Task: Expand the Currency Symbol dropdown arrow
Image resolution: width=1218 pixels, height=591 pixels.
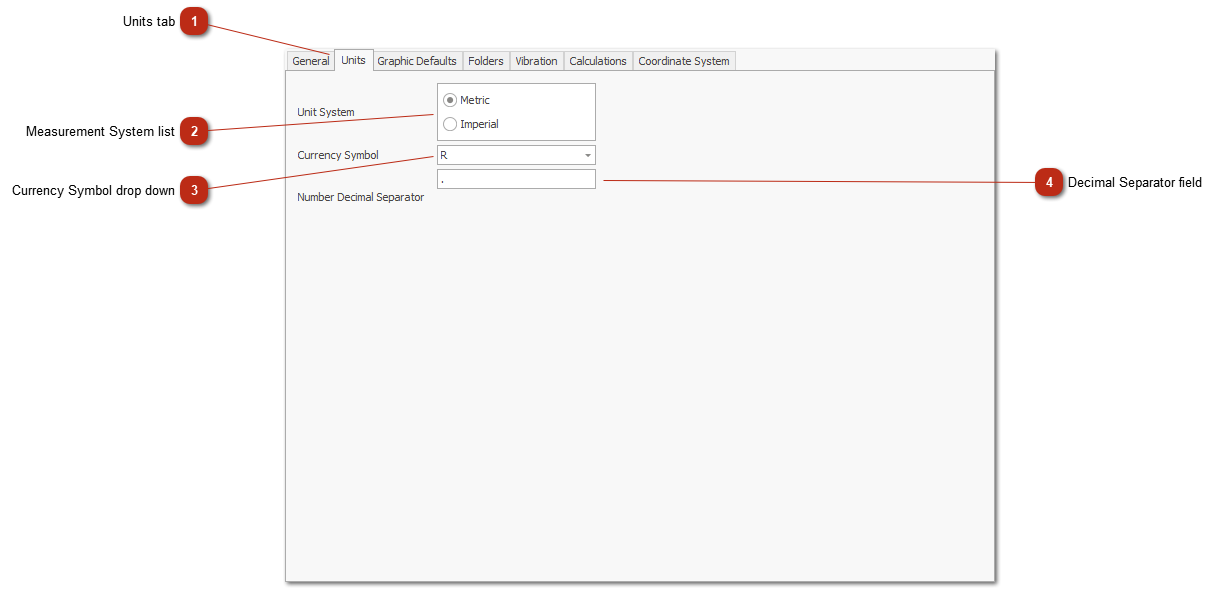Action: pos(587,156)
